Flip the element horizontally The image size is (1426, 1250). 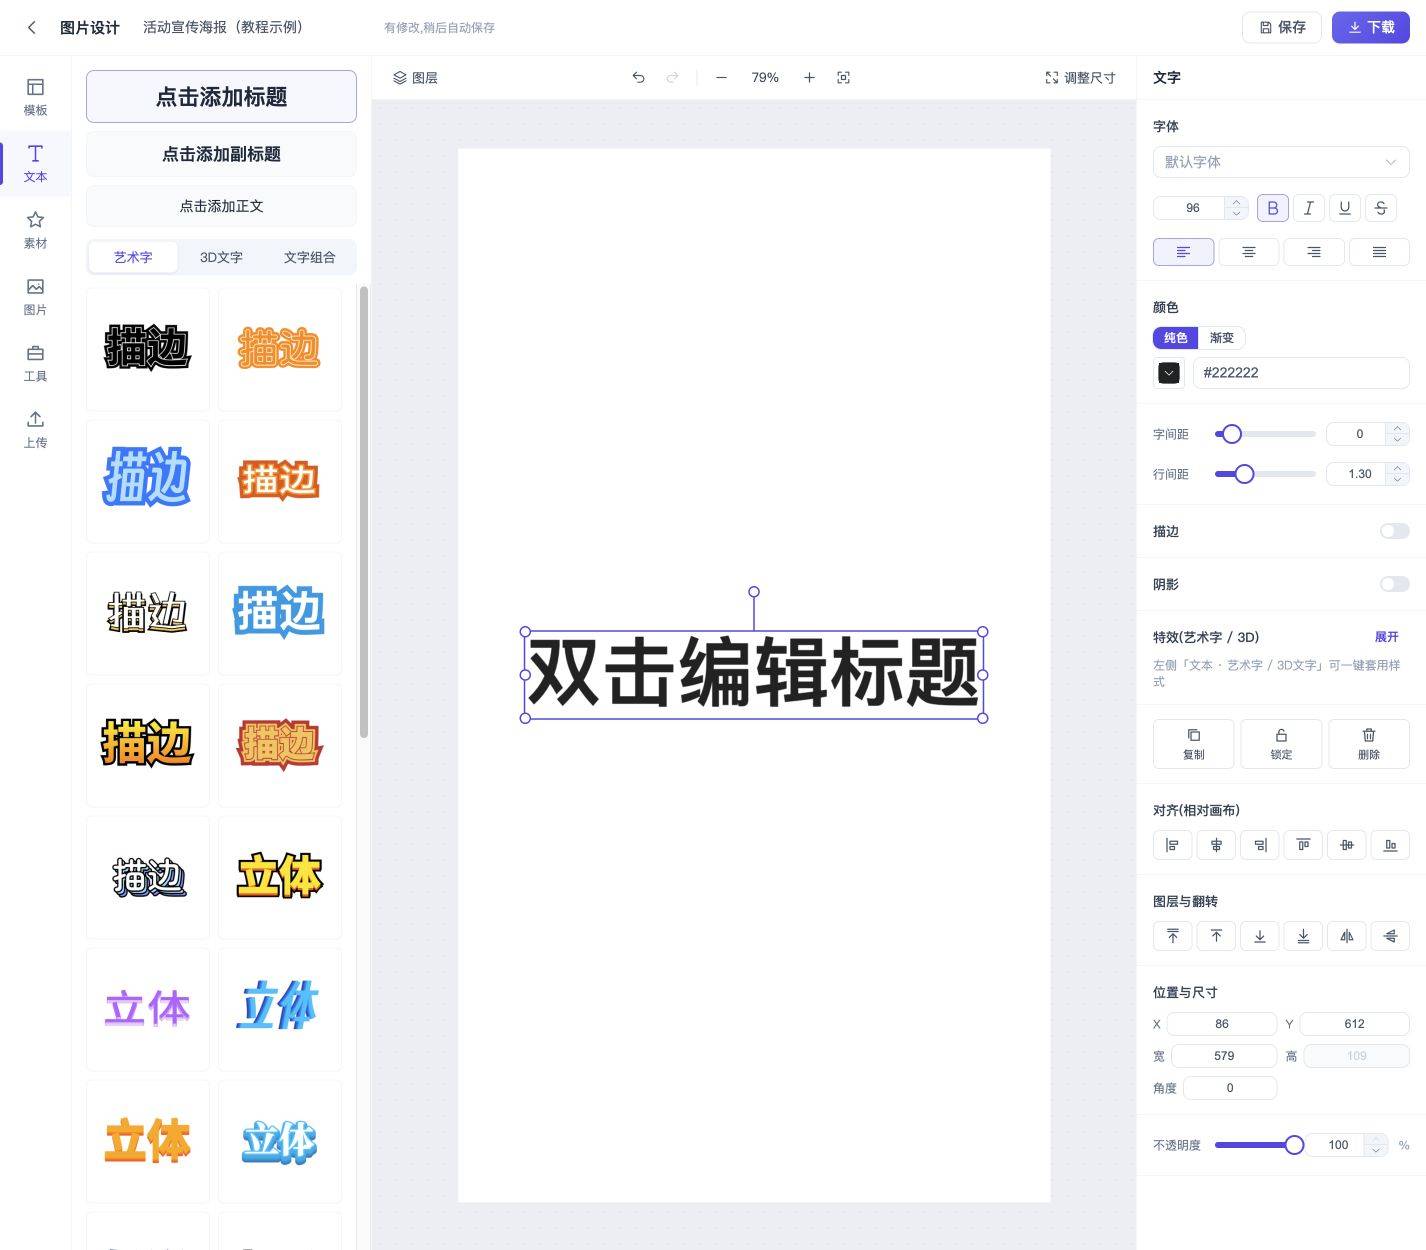(x=1347, y=936)
